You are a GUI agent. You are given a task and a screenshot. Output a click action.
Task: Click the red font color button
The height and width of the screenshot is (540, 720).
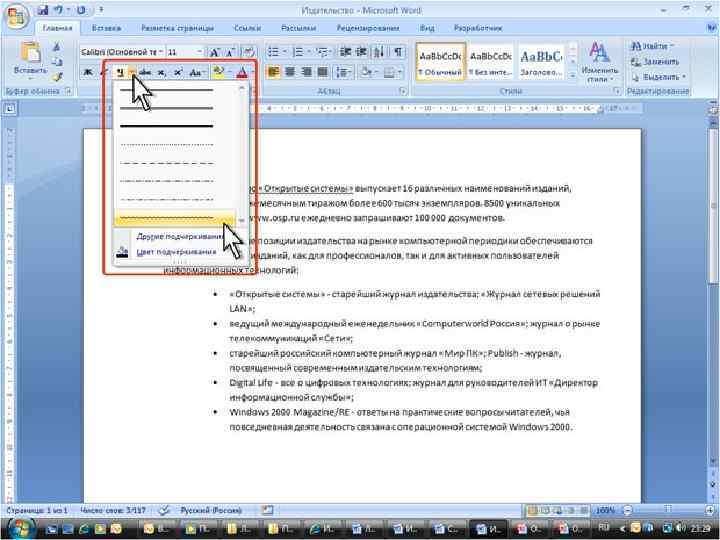242,72
